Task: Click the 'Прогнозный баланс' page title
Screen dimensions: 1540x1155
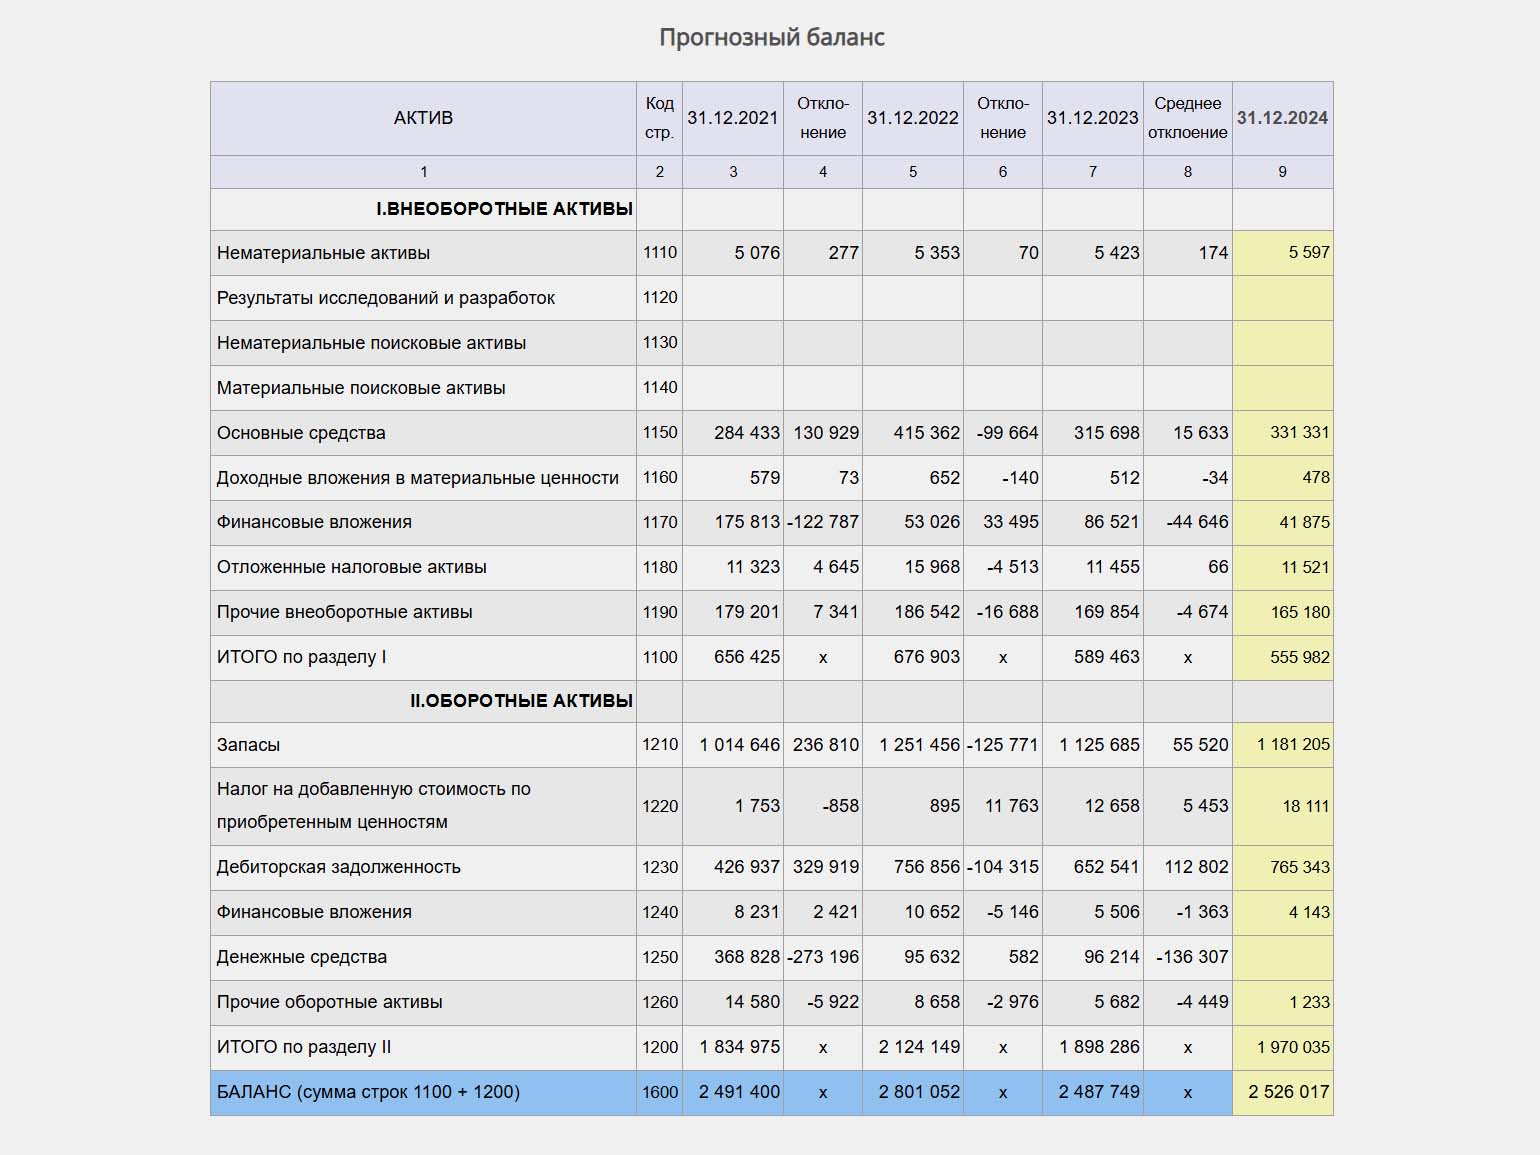Action: [771, 38]
